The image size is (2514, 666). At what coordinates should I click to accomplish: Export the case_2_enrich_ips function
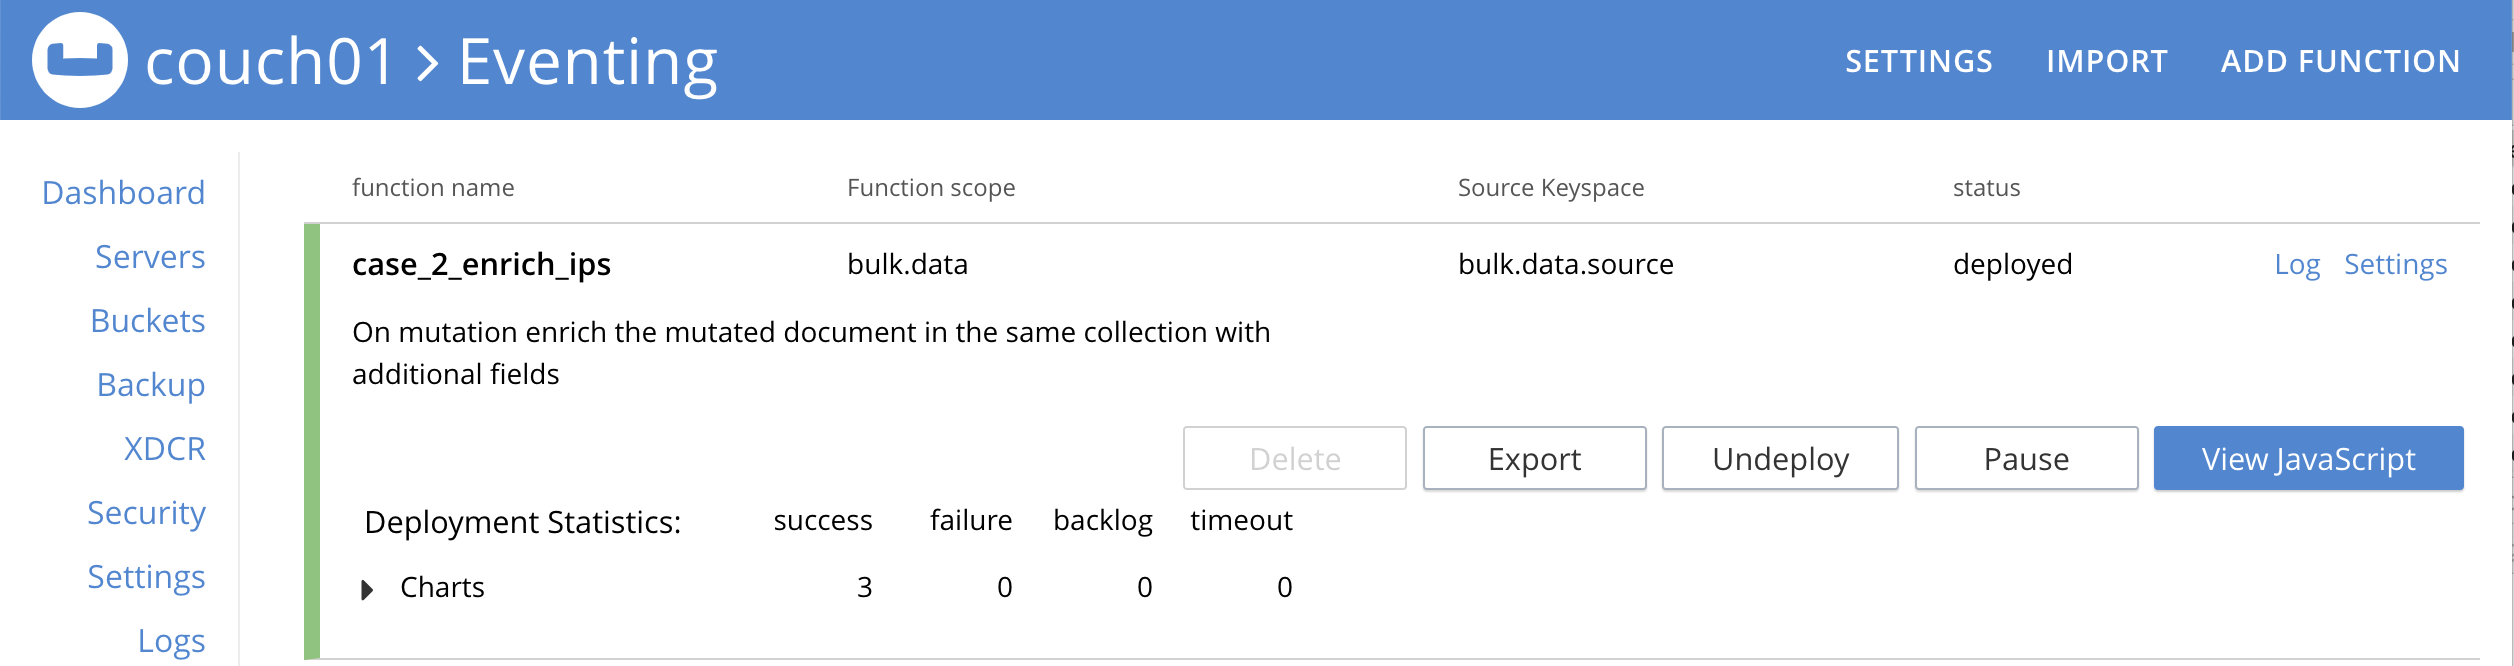point(1533,458)
